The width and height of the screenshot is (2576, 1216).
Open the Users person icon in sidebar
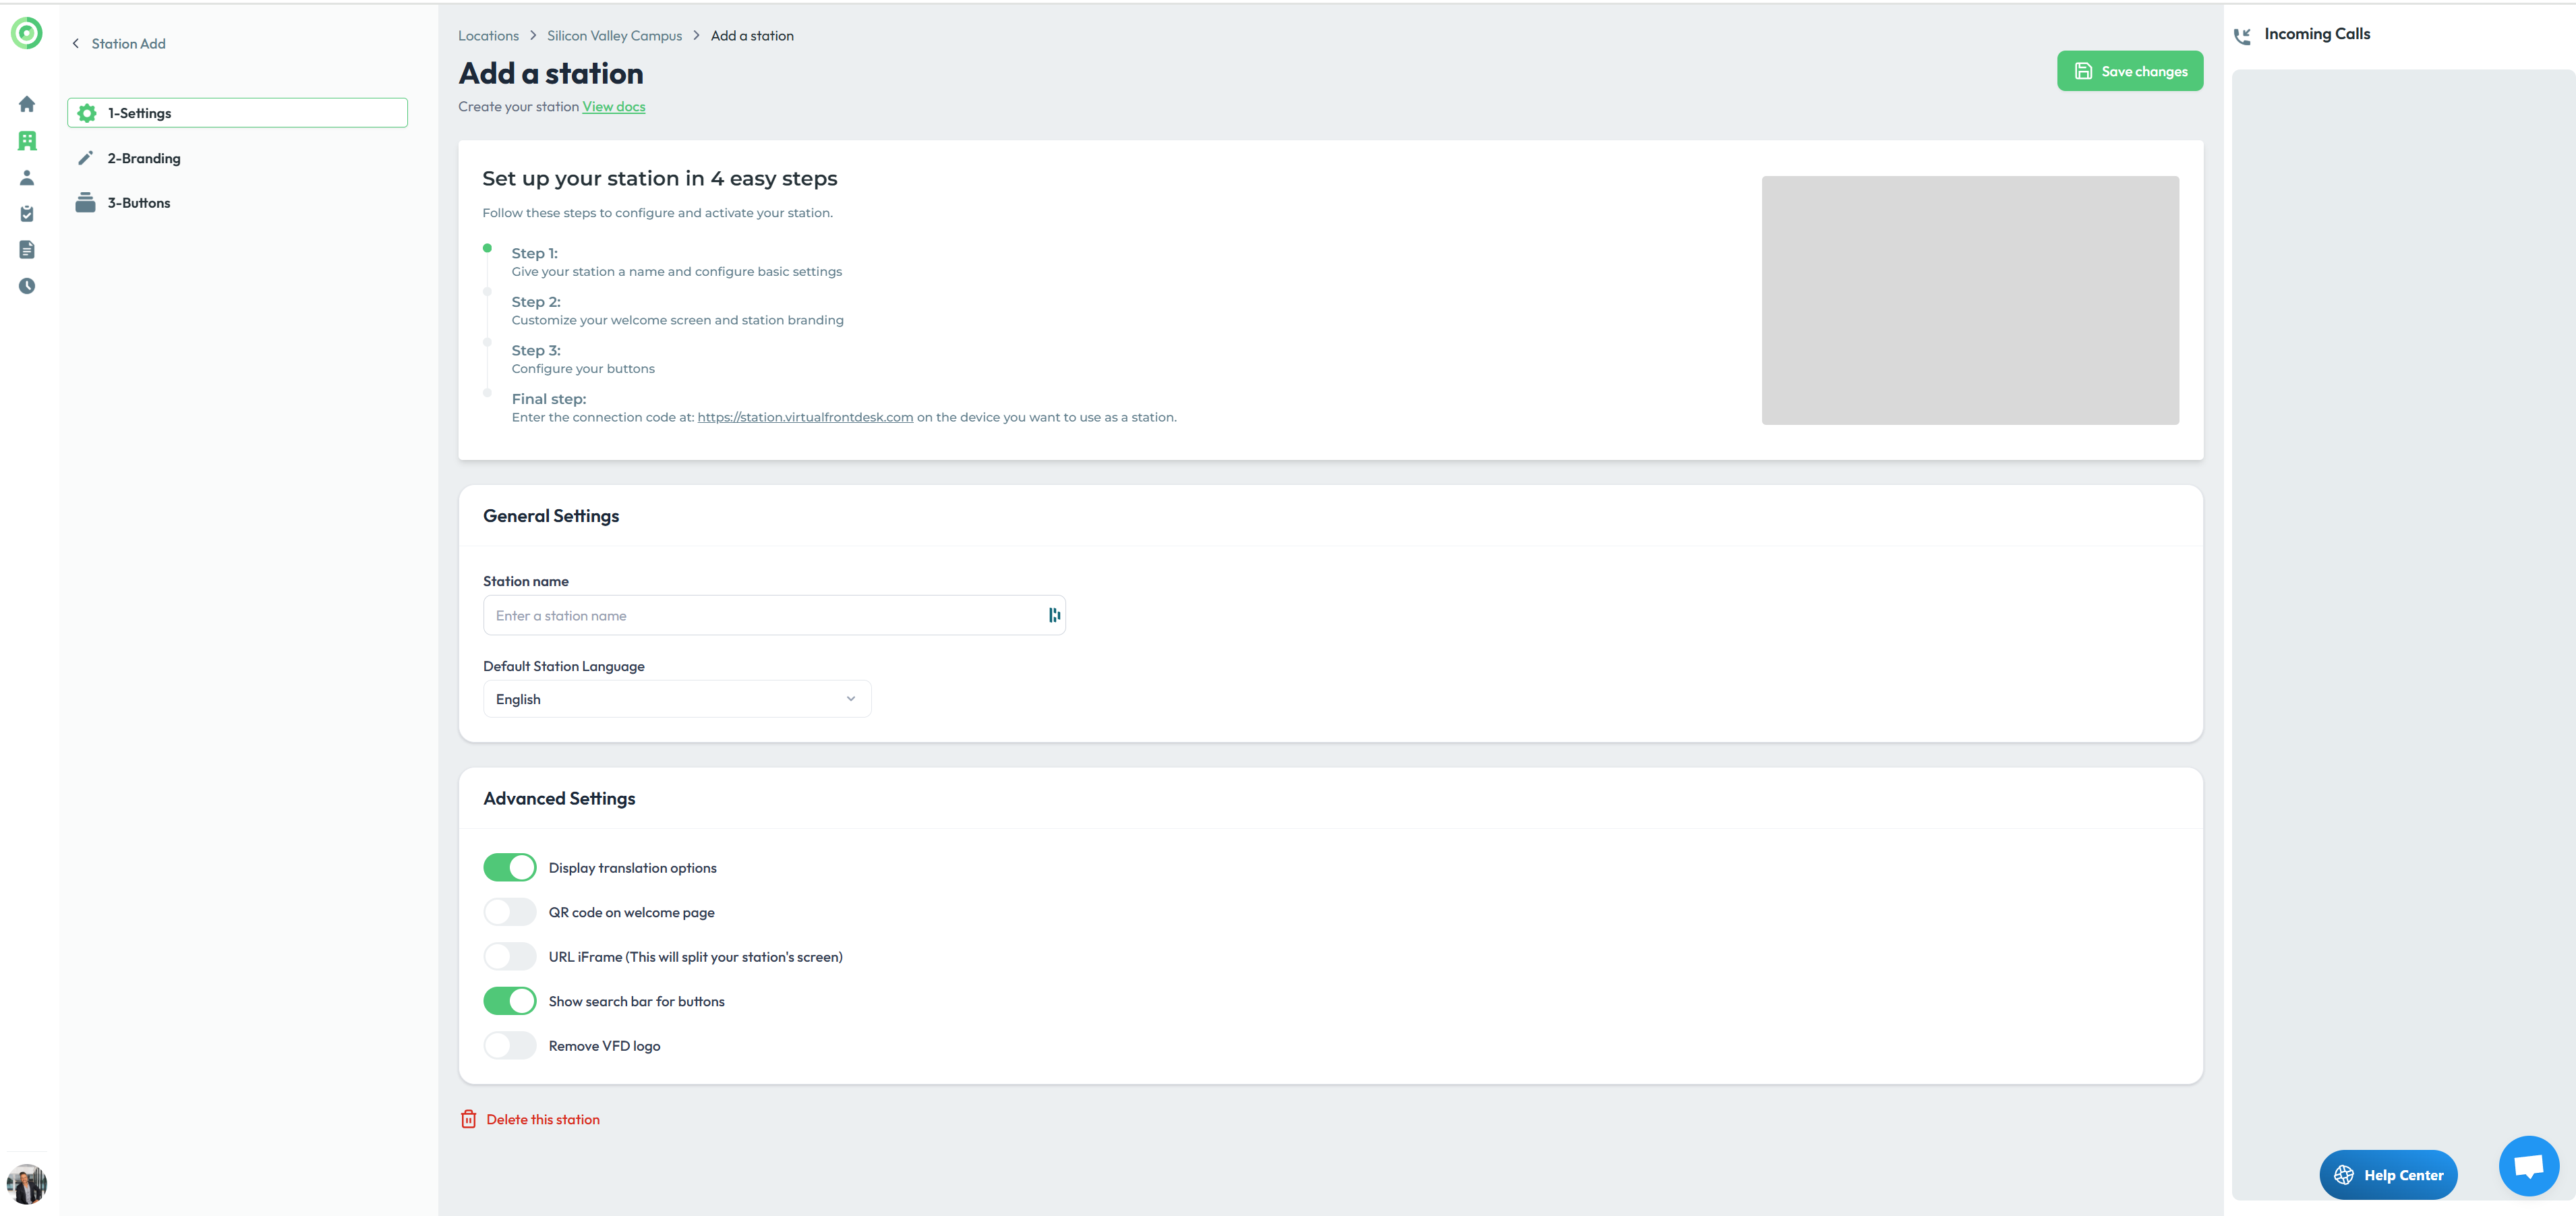pyautogui.click(x=27, y=178)
